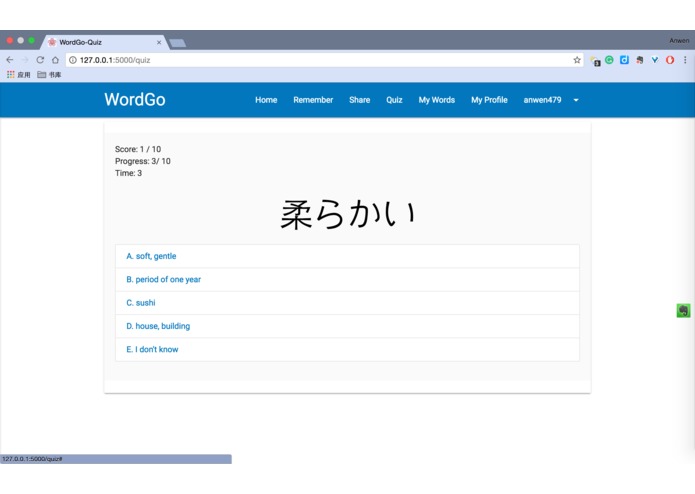The height and width of the screenshot is (494, 695).
Task: Click the address bar URL field
Action: (x=324, y=60)
